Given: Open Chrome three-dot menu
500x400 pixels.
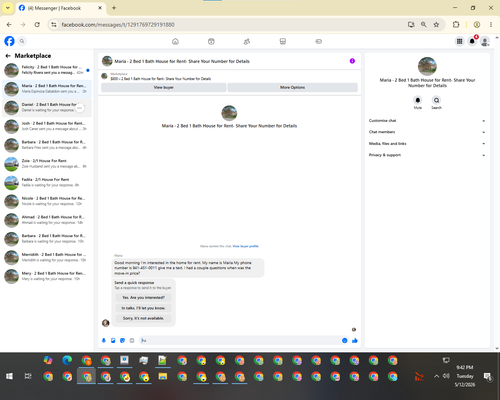Looking at the screenshot, I should pos(491,25).
